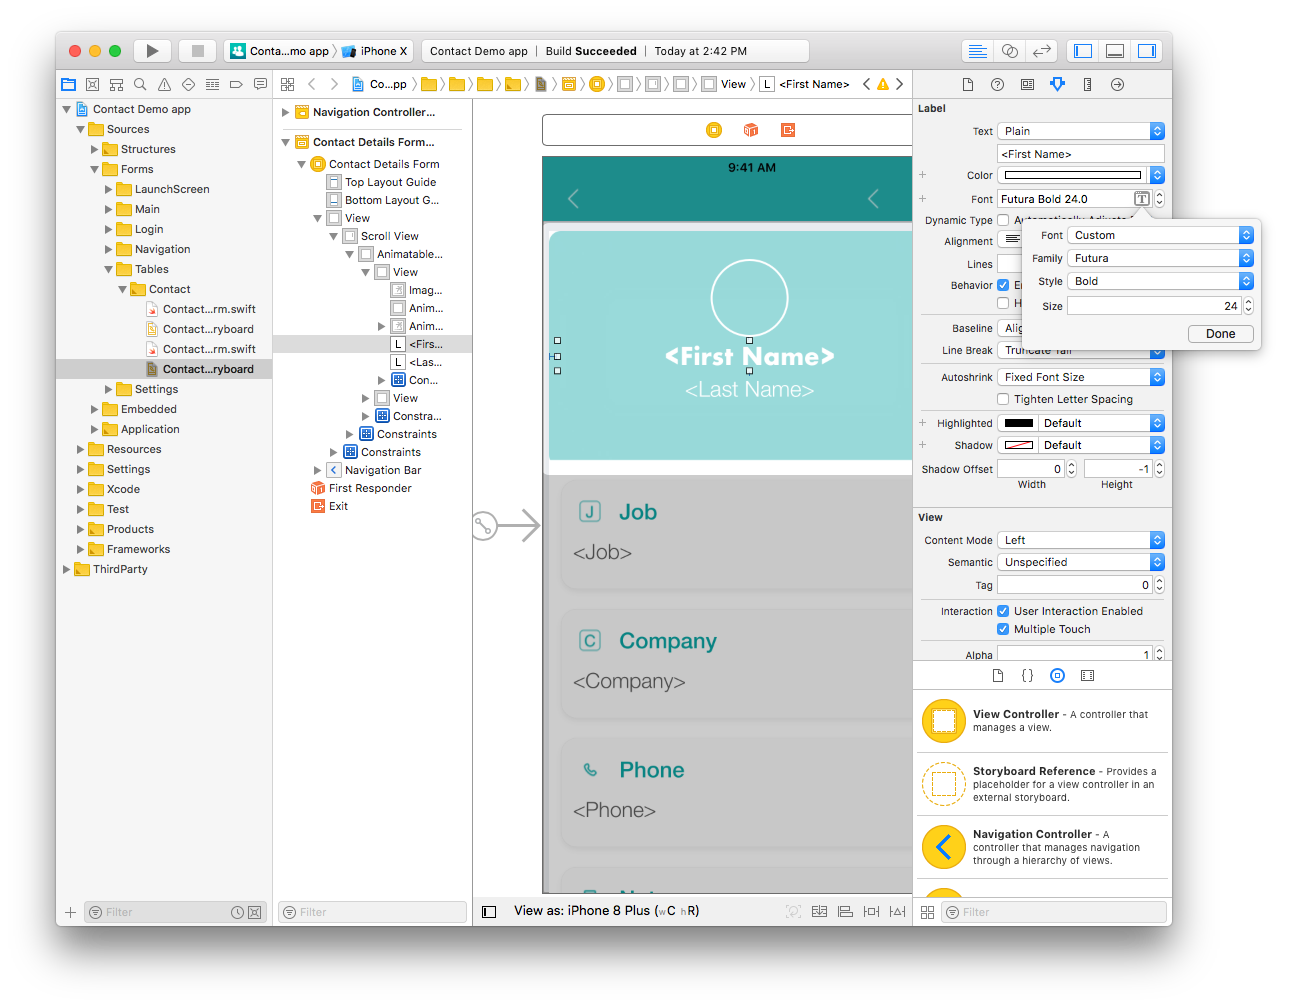Click the project navigator filter field
This screenshot has height=1006, width=1291.
point(174,912)
